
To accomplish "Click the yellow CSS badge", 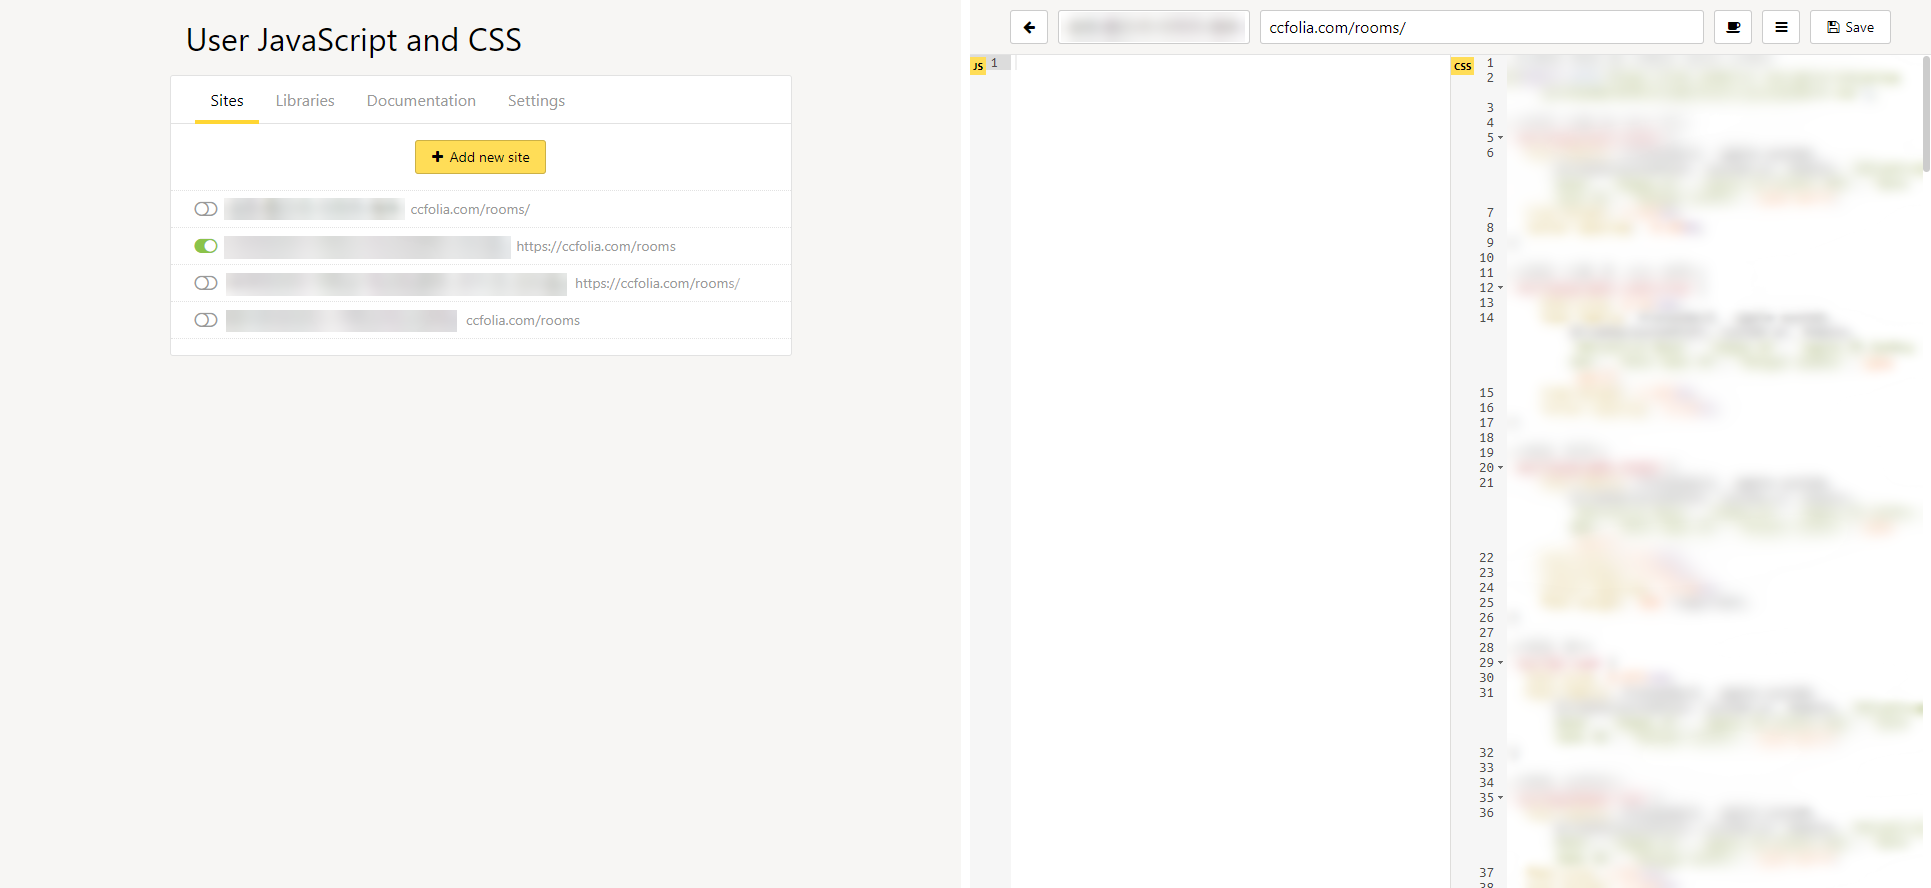I will tap(1462, 66).
